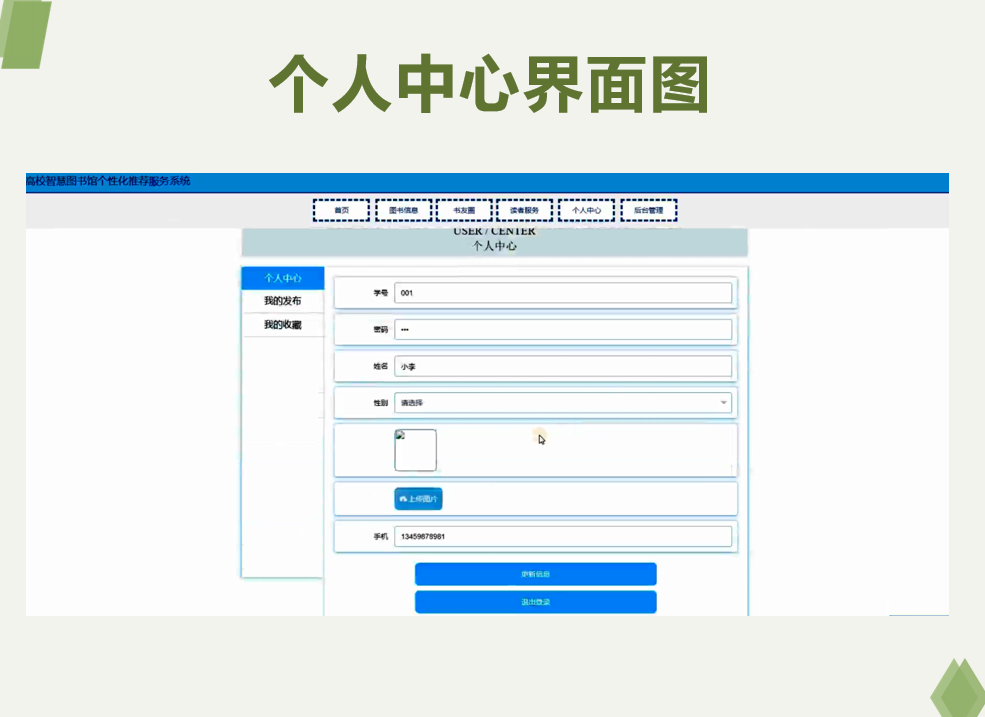Focus the 密码 password field

pyautogui.click(x=563, y=329)
